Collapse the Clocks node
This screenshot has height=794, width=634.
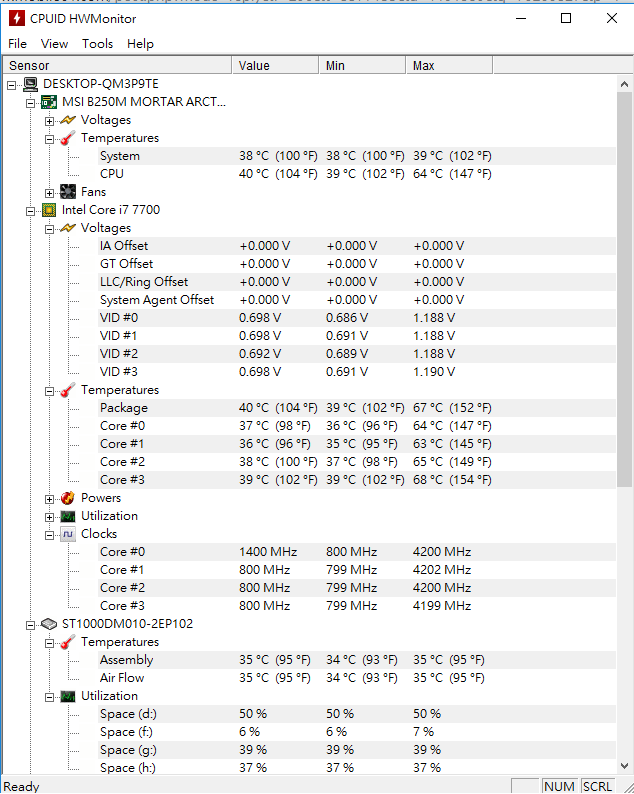49,535
